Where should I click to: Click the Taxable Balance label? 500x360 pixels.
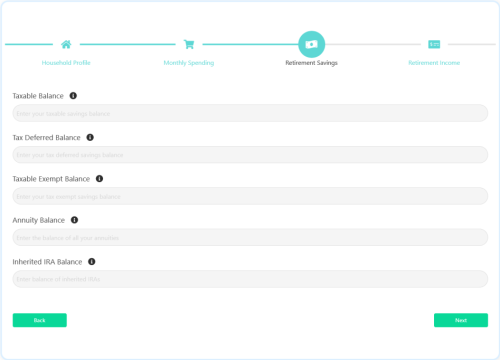38,96
